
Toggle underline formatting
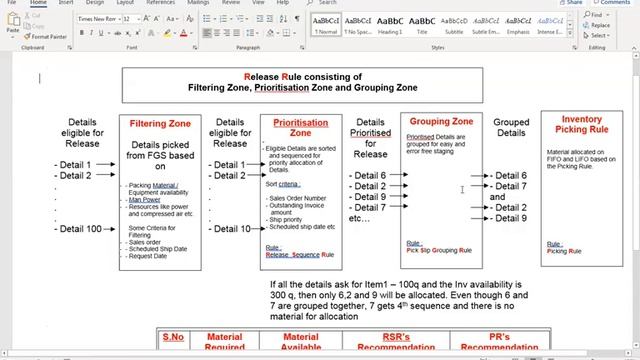[x=100, y=33]
